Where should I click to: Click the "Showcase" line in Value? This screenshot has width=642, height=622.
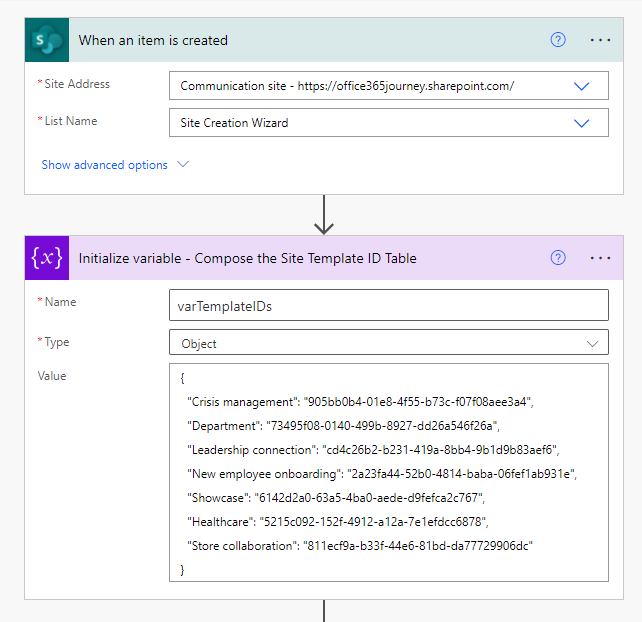pos(336,498)
